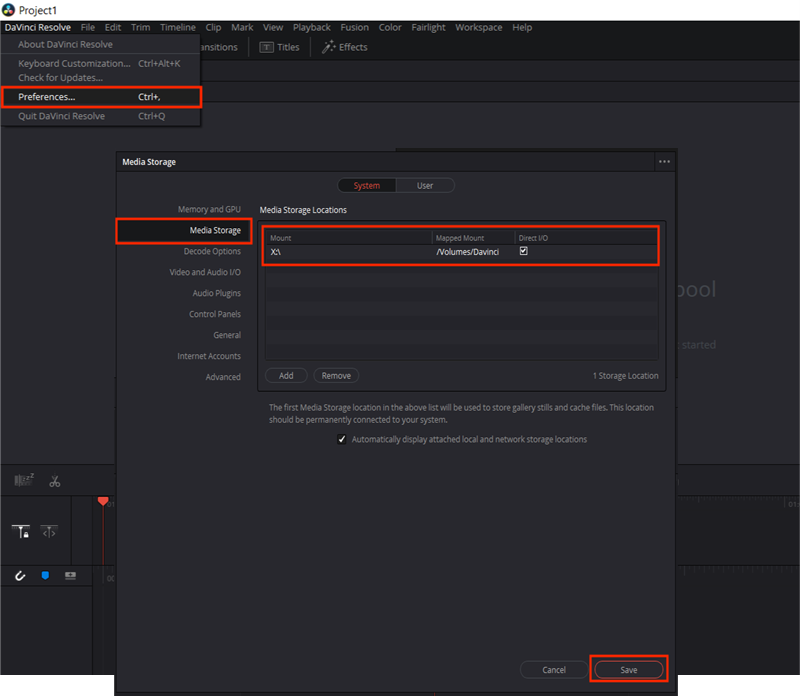
Task: Click the DaVinci Resolve logo in title bar
Action: tap(9, 10)
